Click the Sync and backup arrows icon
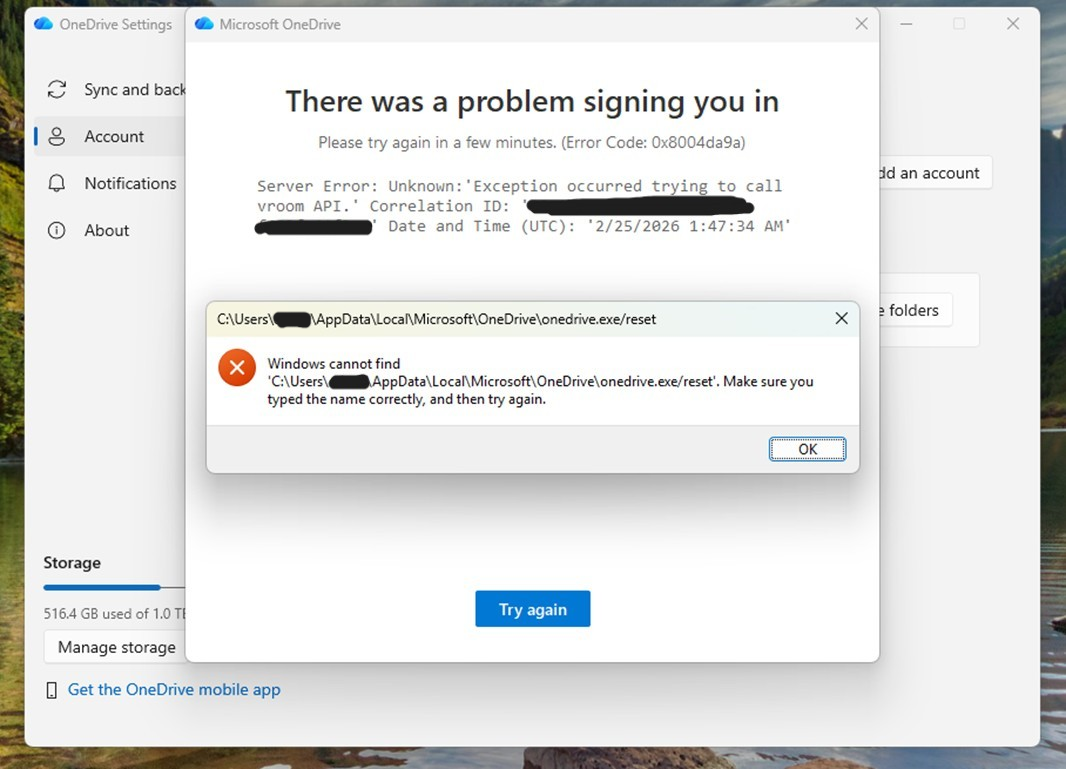The width and height of the screenshot is (1066, 769). click(57, 89)
